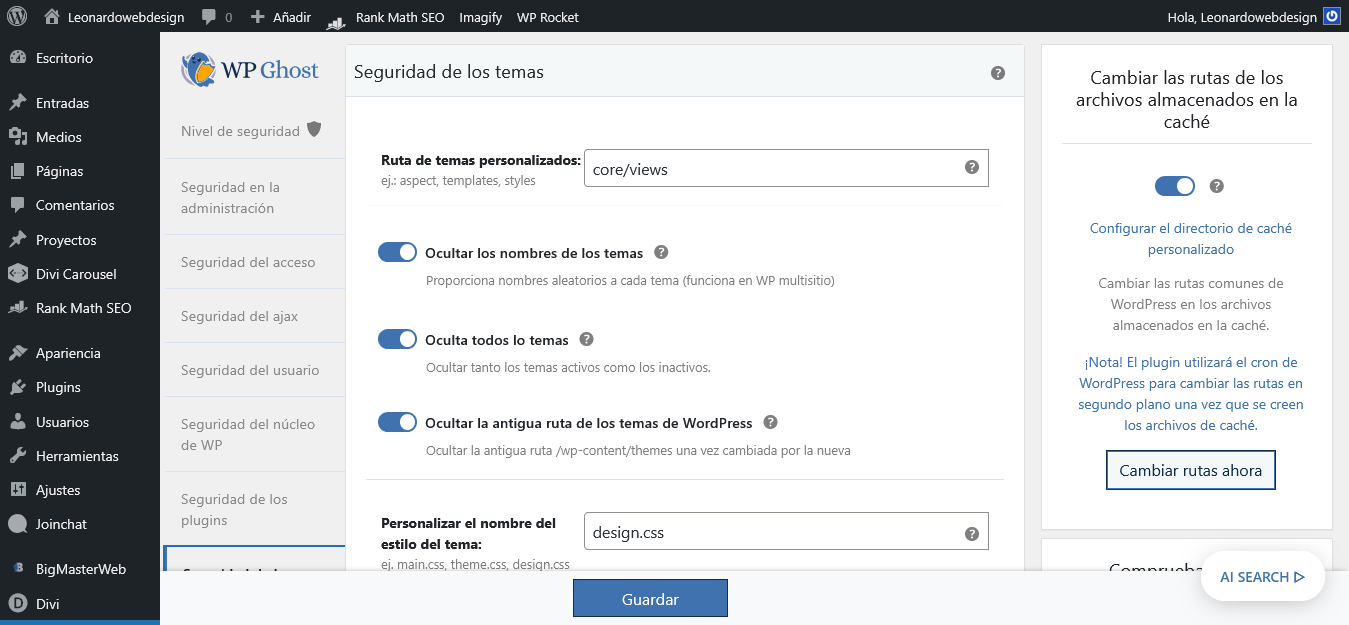The height and width of the screenshot is (625, 1349).
Task: Click the custom themes path input field
Action: [x=770, y=169]
